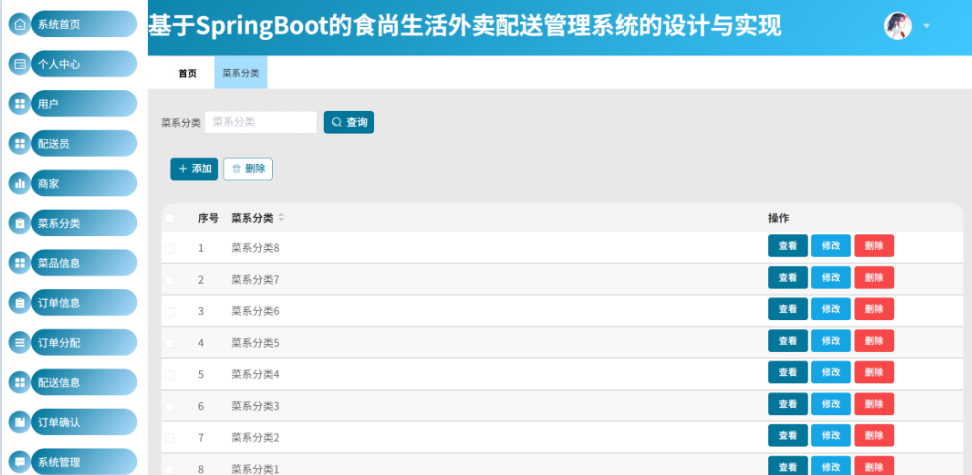Check the box for row 菜系分类4
The width and height of the screenshot is (972, 475).
pyautogui.click(x=169, y=375)
